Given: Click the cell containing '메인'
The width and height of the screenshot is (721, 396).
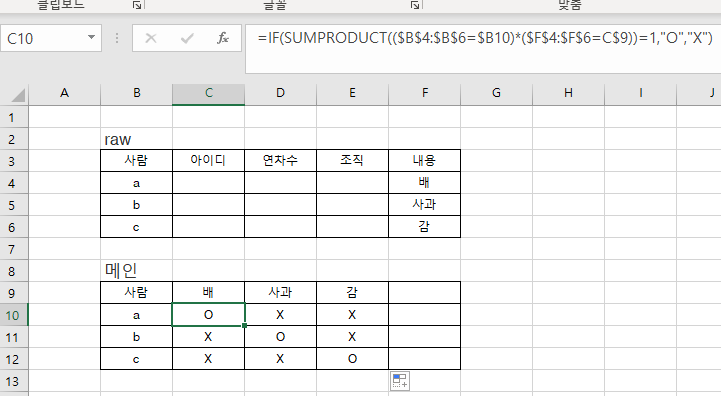Looking at the screenshot, I should pos(137,270).
